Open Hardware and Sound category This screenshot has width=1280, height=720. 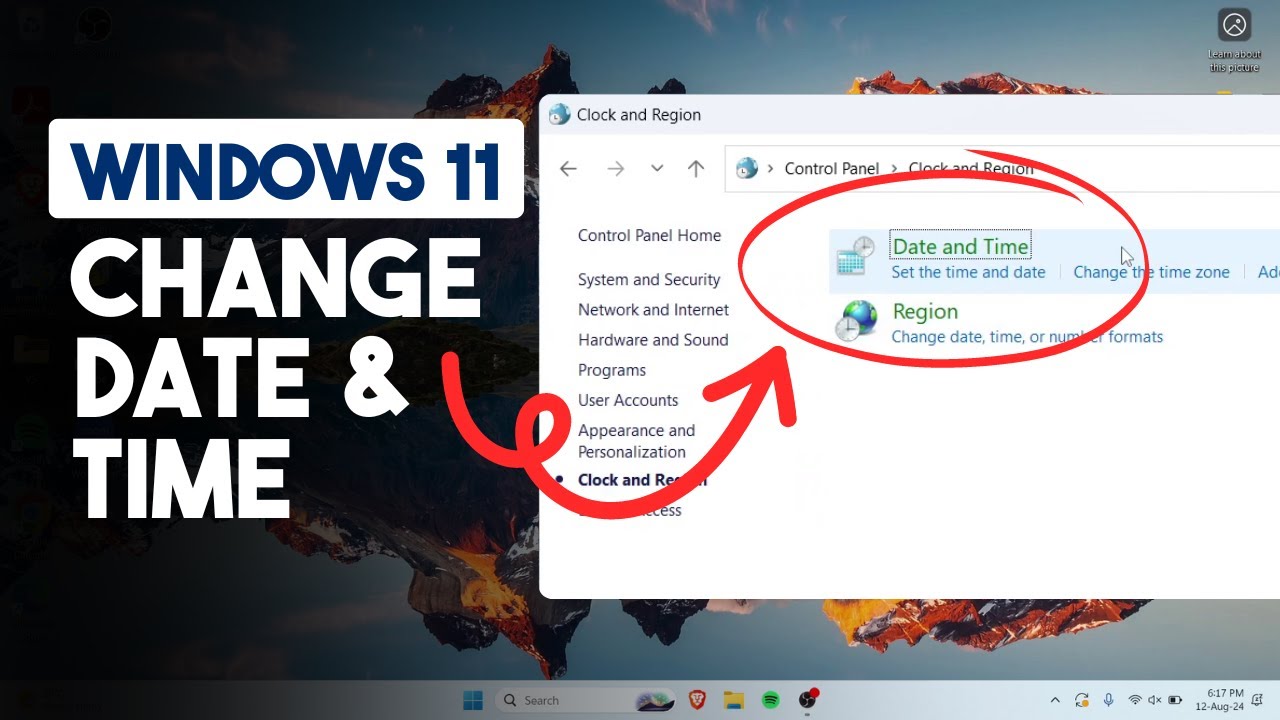coord(653,340)
